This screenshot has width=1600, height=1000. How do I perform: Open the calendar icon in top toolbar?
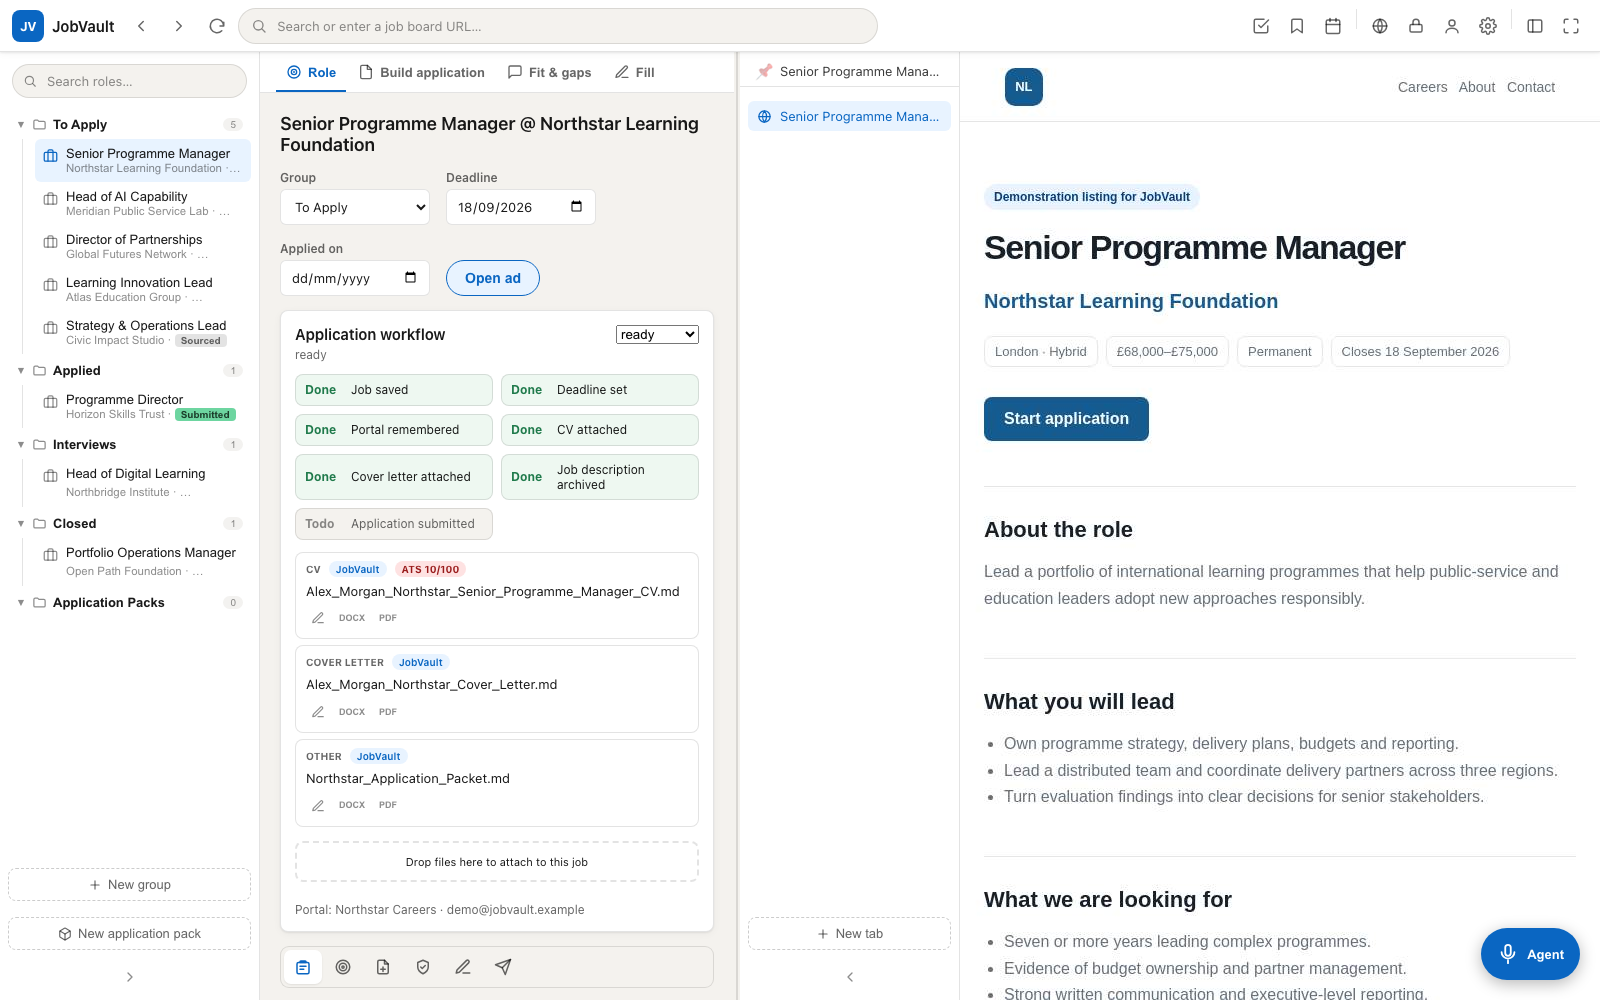pyautogui.click(x=1333, y=26)
